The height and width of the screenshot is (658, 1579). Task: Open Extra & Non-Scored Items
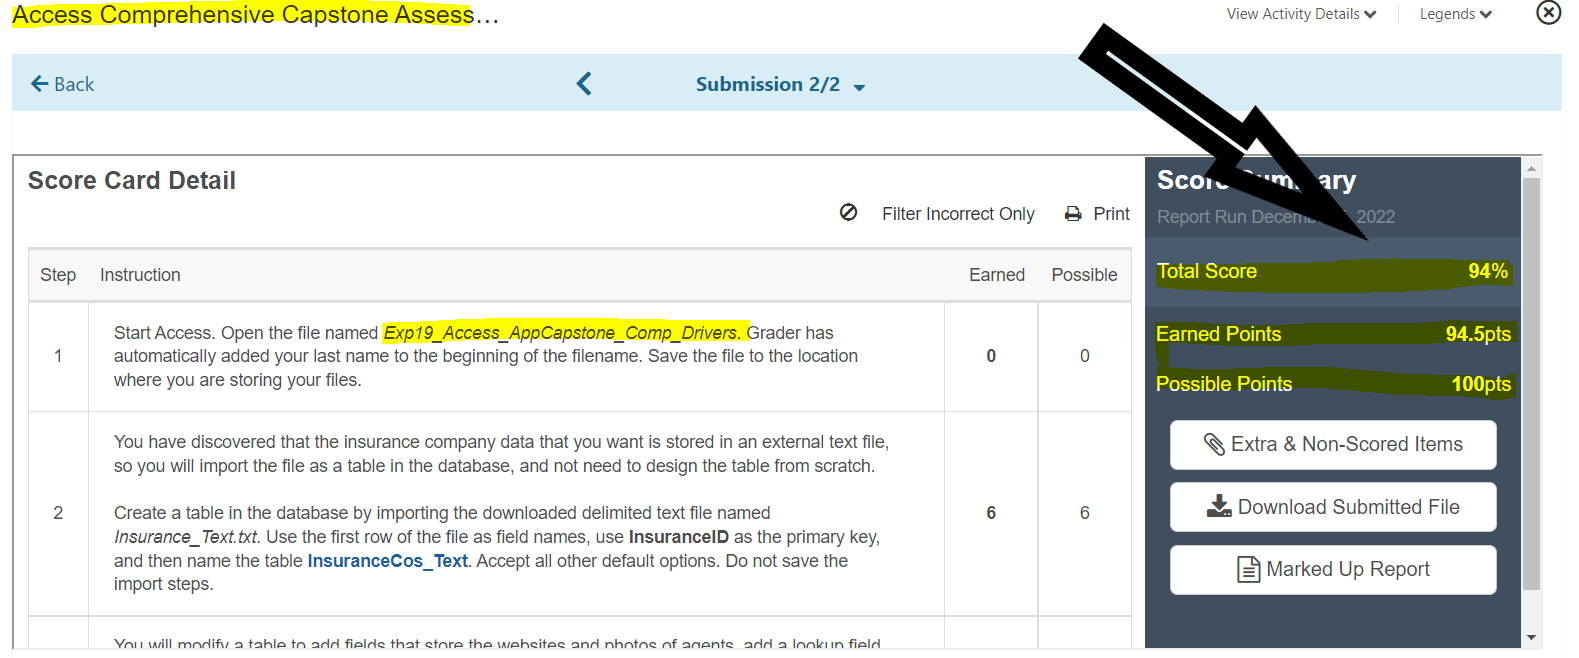pyautogui.click(x=1333, y=445)
